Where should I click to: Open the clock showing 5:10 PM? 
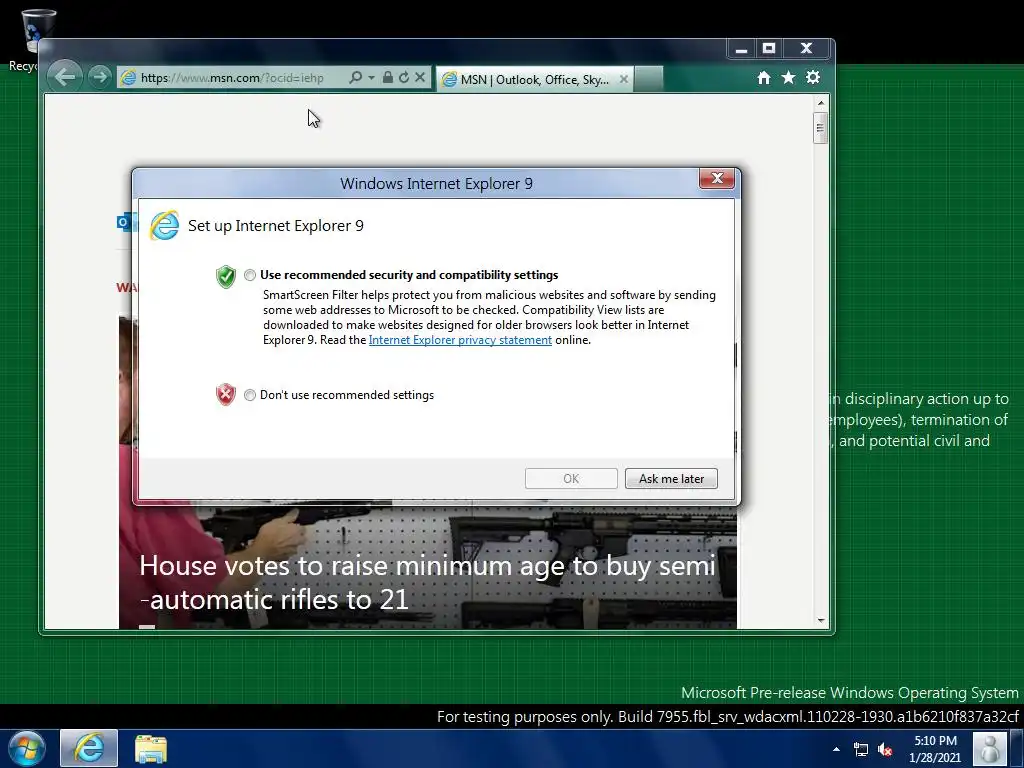pyautogui.click(x=935, y=749)
